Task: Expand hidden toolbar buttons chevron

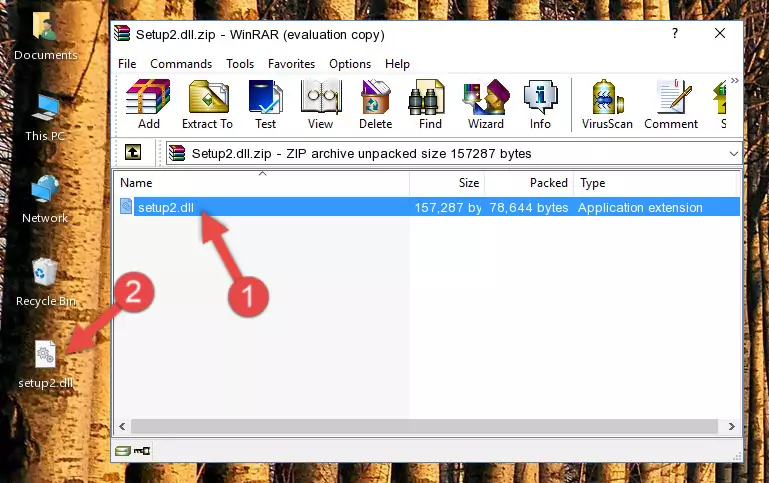Action: pos(734,81)
